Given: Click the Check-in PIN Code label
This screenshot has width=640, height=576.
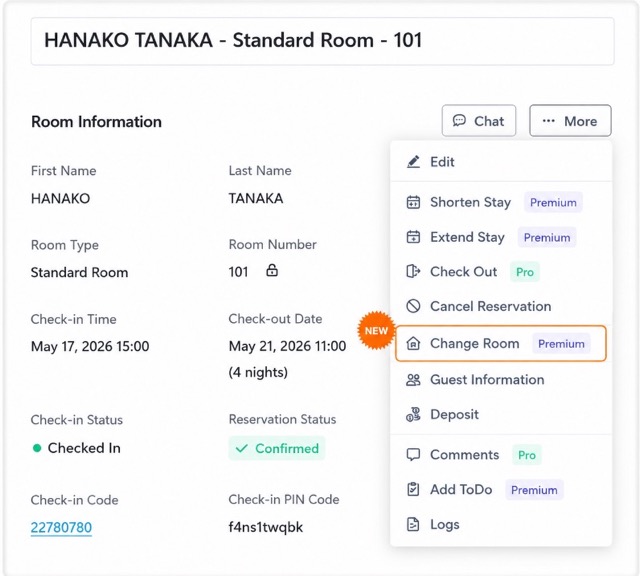Looking at the screenshot, I should point(284,499).
